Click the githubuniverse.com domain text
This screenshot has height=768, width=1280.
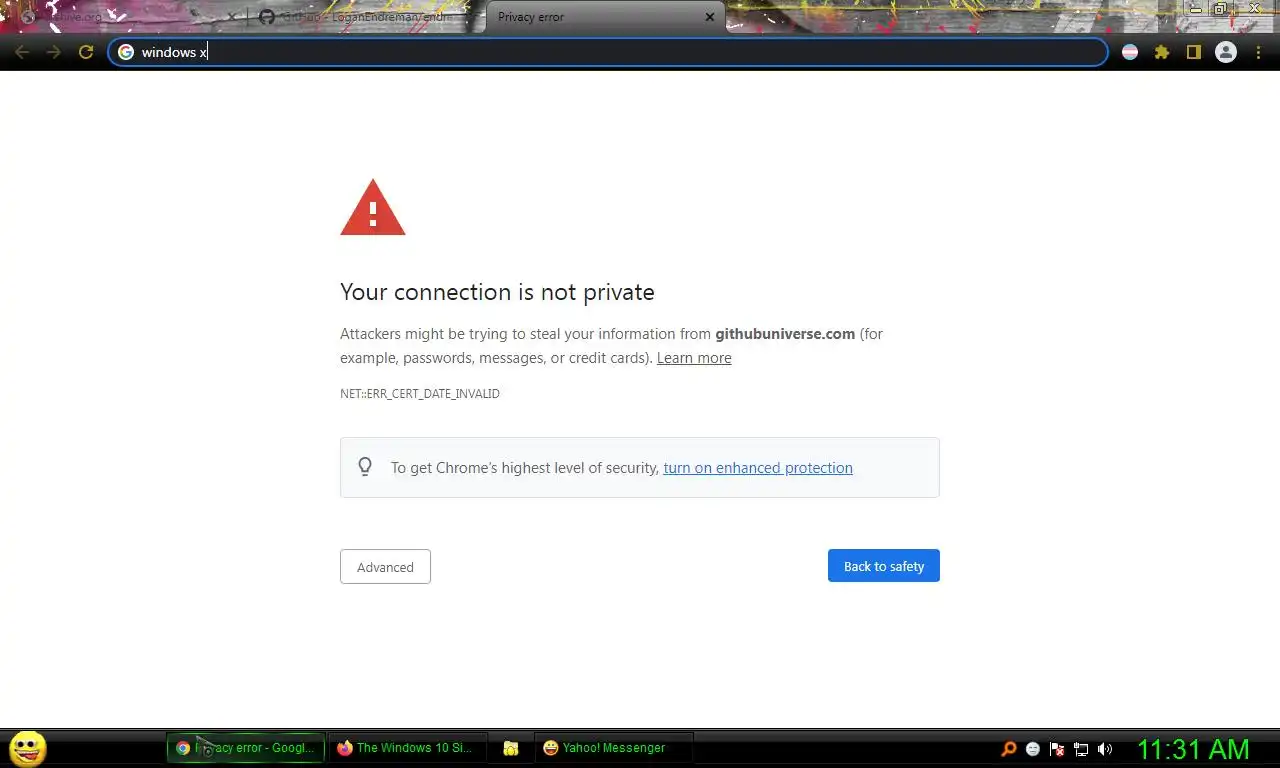785,334
